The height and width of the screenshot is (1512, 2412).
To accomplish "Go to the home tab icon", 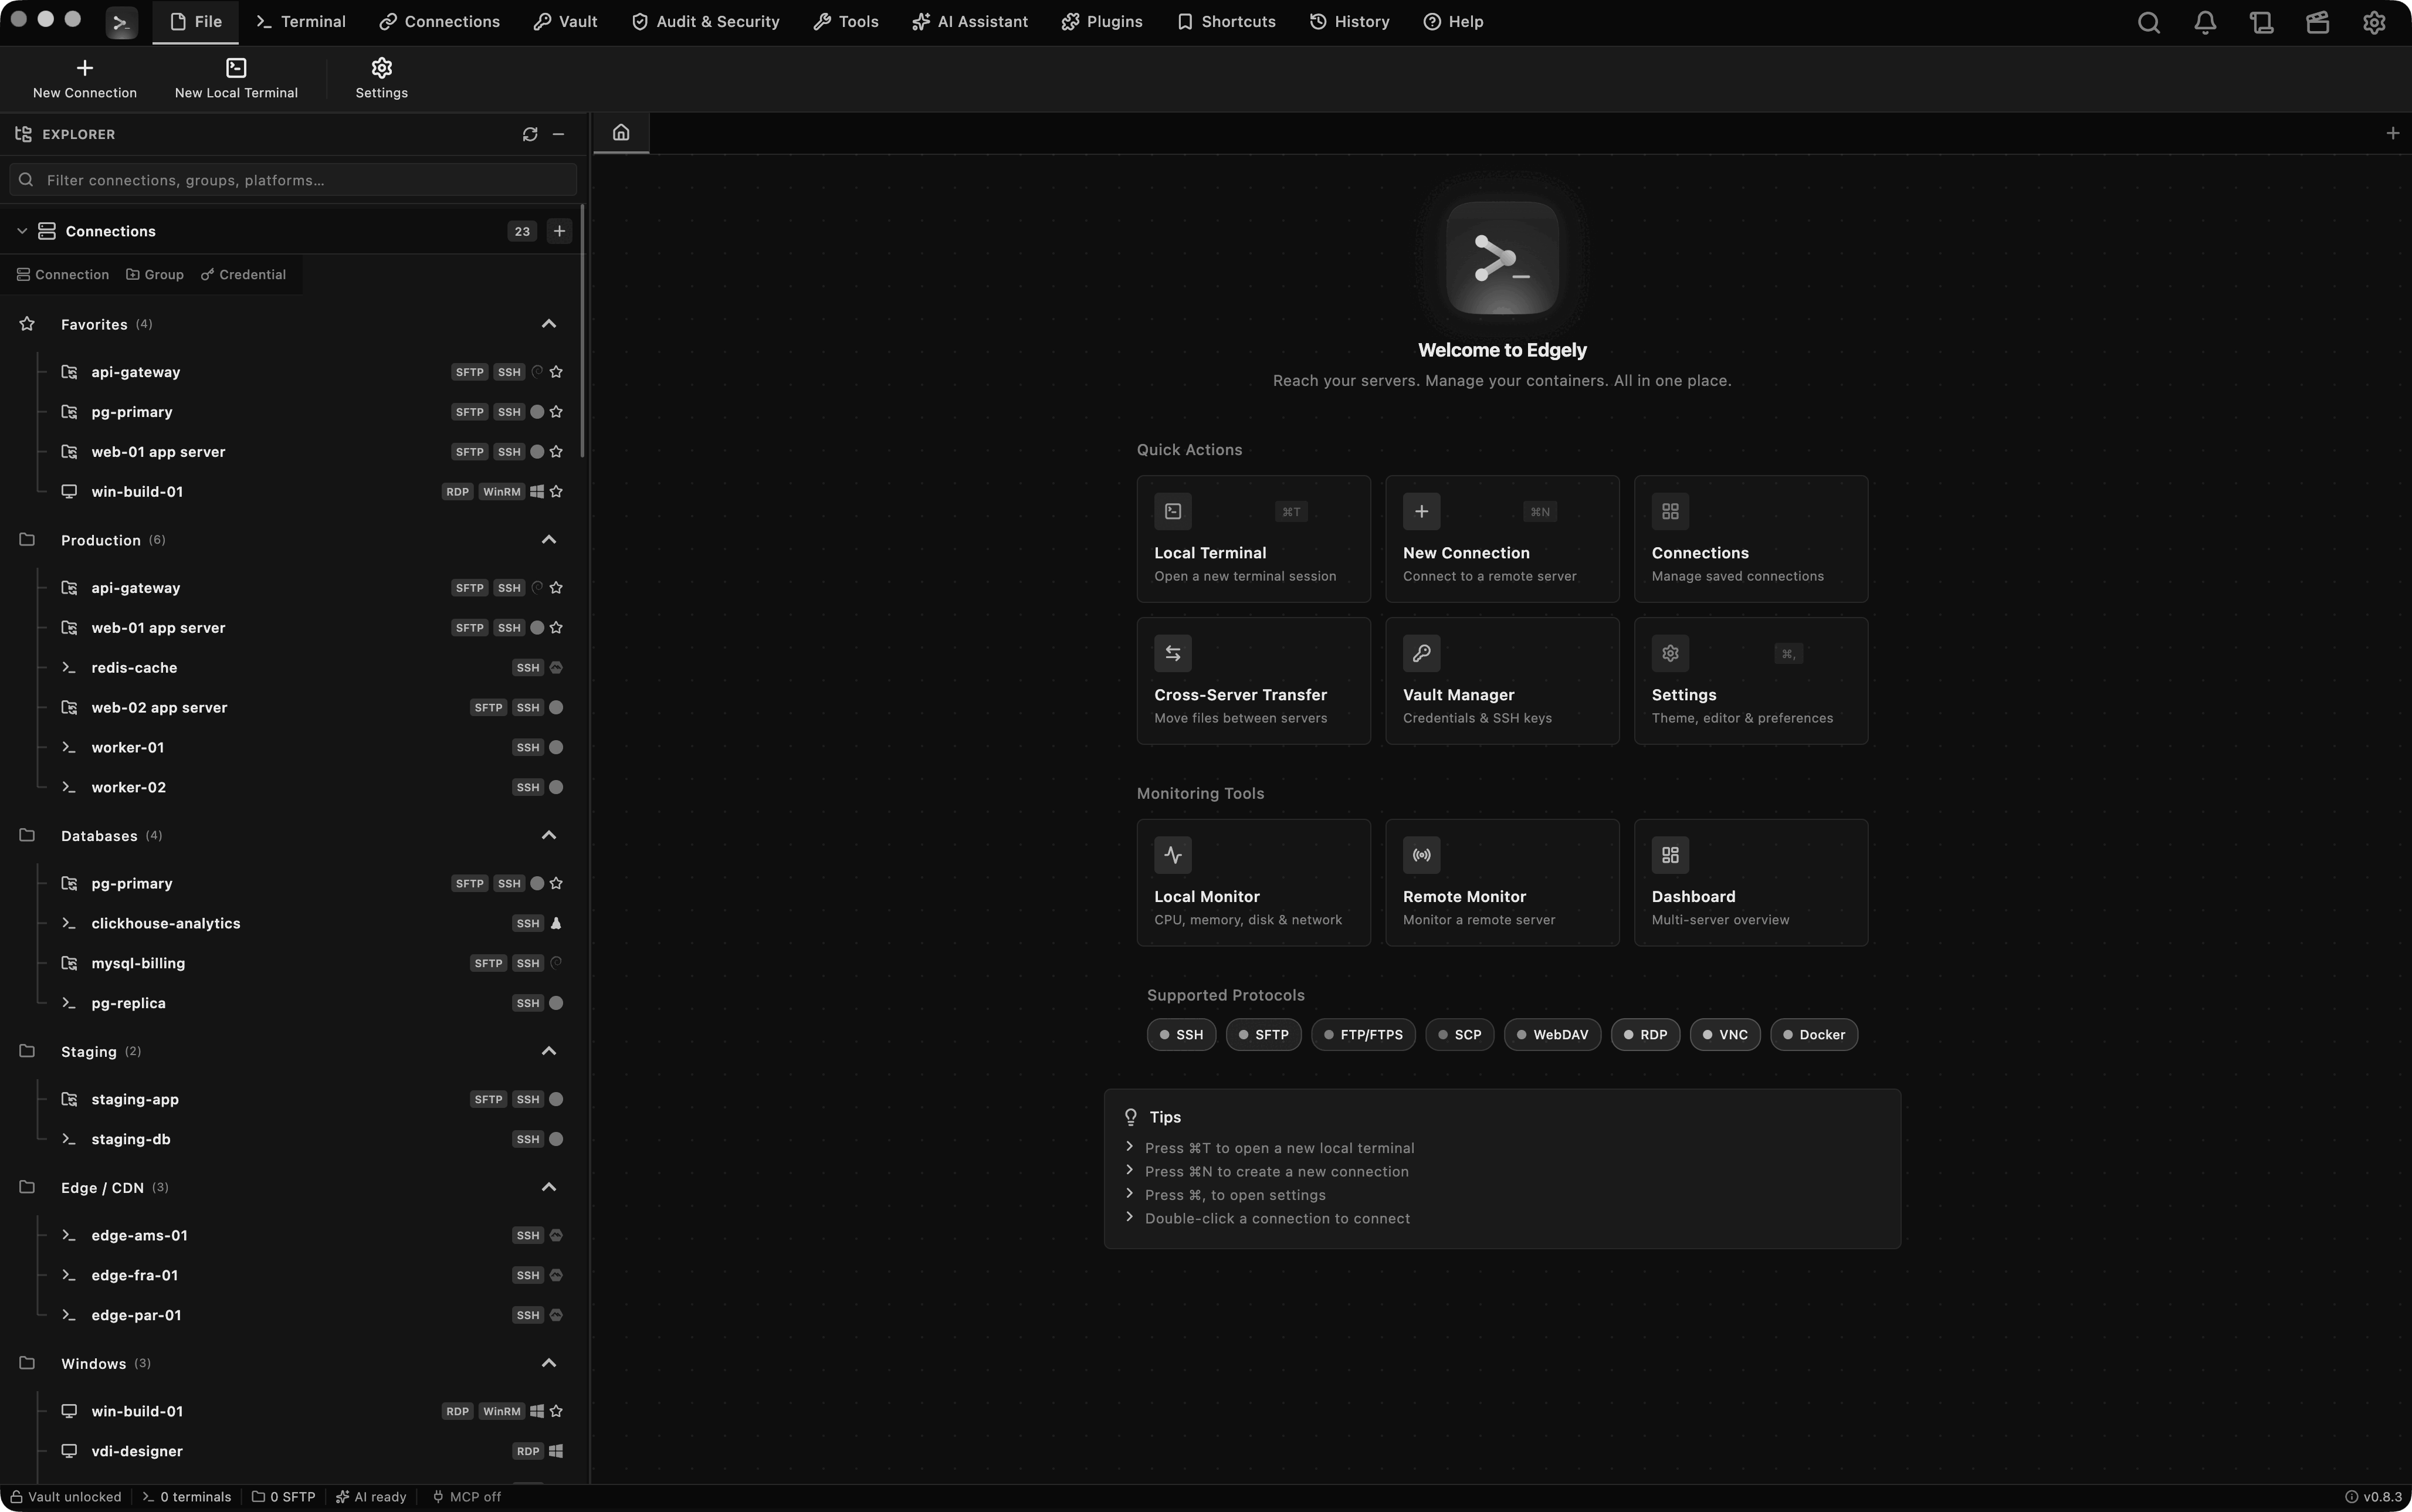I will click(x=621, y=133).
